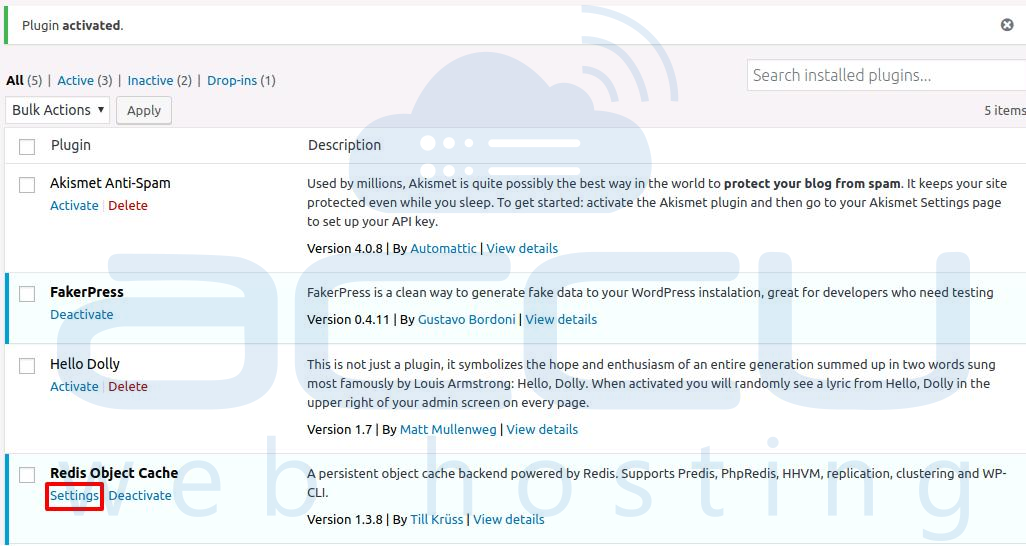Click the Plugin column header
Screen dimensions: 1026x546
pos(71,145)
